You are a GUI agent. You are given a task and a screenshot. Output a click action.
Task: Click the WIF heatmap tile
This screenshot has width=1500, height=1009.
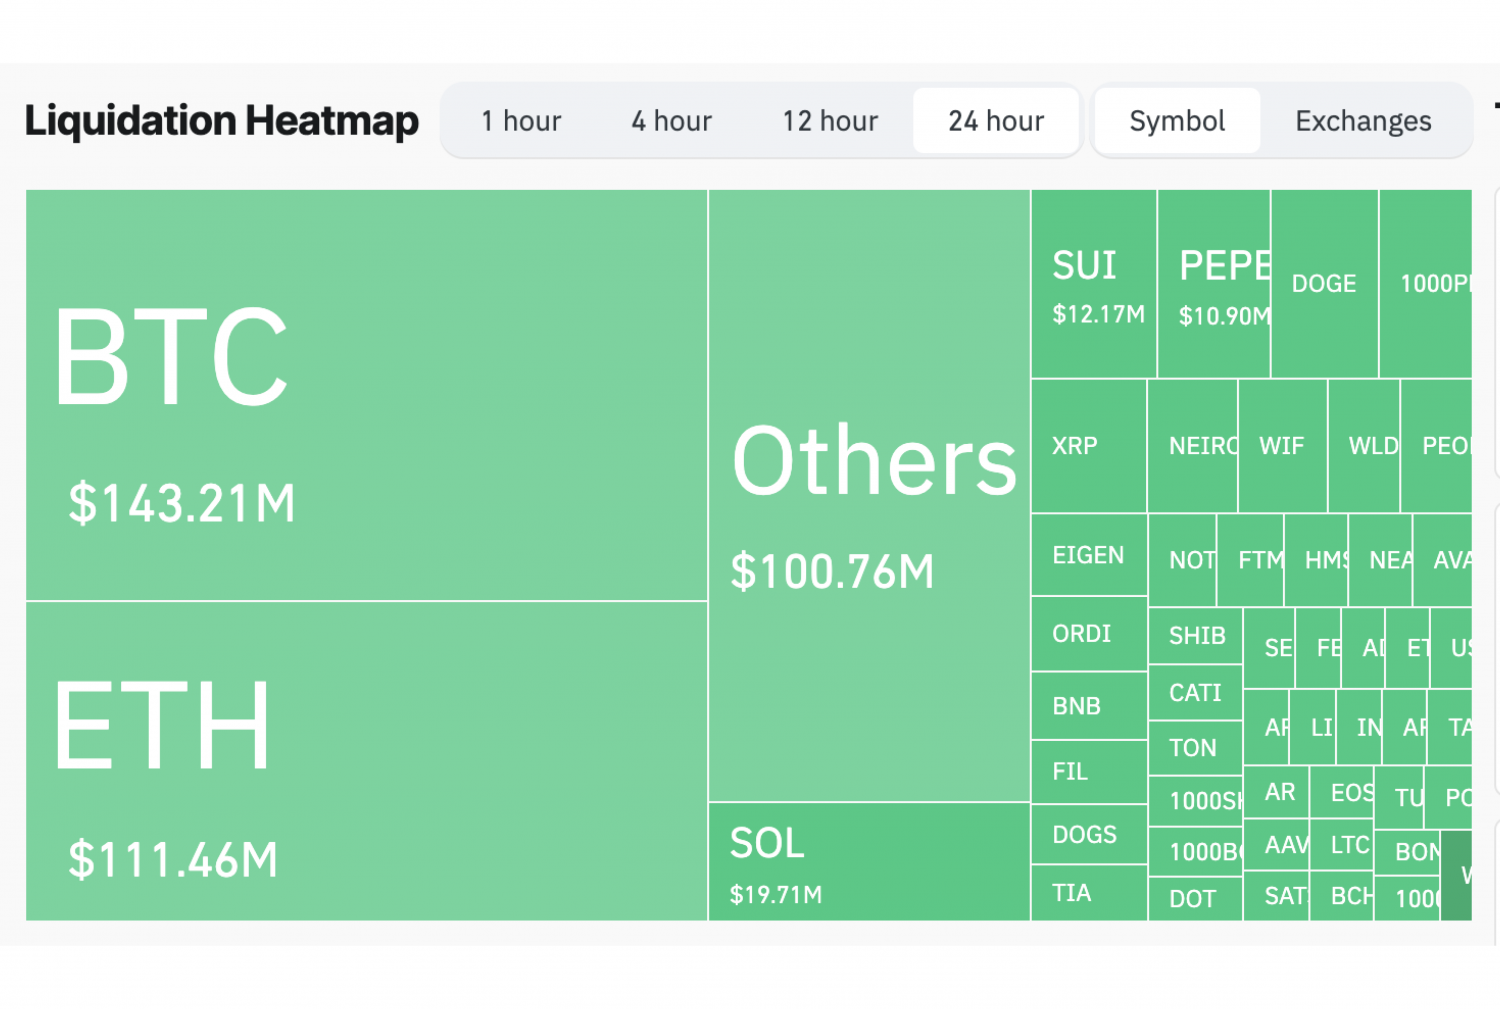coord(1282,446)
